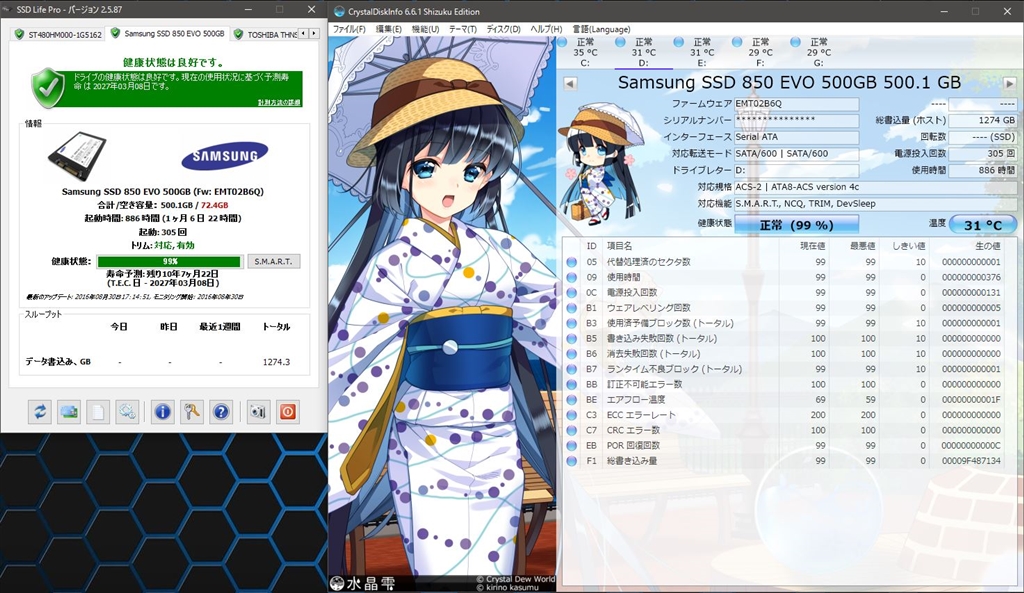Select the ウェアレベリング回数 attribute row
This screenshot has width=1024, height=593.
click(x=784, y=308)
